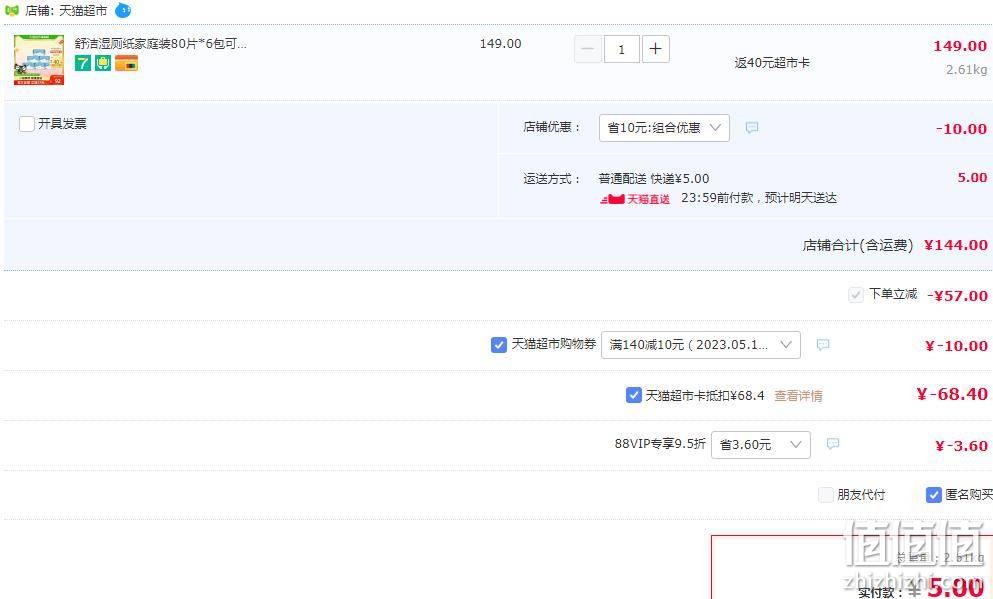Screen dimensions: 993x599
Task: Click the unit price 149.00 text
Action: tap(500, 44)
